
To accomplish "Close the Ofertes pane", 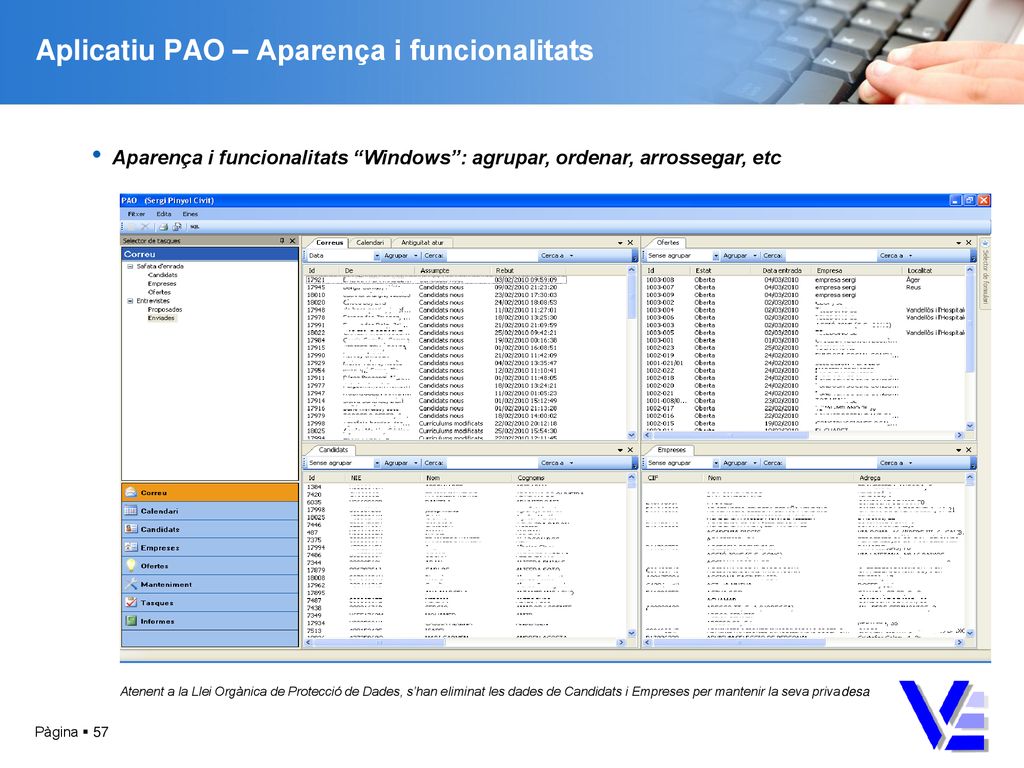I will pos(968,242).
